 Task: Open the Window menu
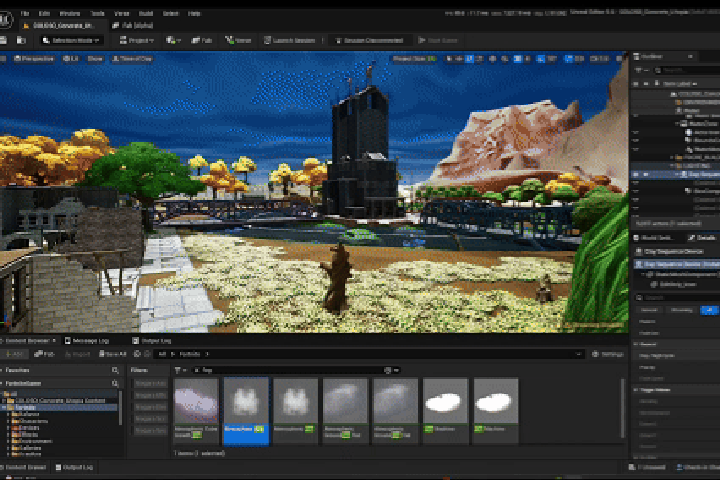pos(70,14)
